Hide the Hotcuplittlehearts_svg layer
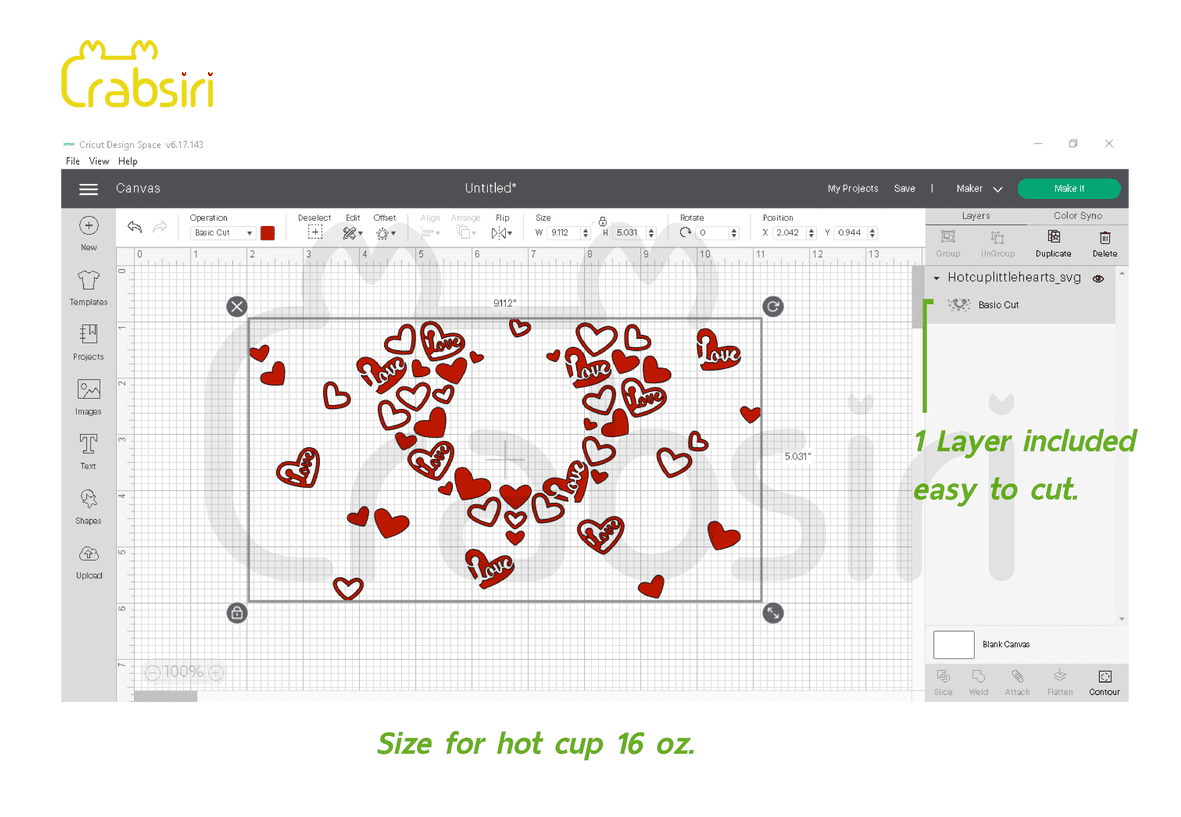This screenshot has width=1181, height=817. pyautogui.click(x=1098, y=279)
